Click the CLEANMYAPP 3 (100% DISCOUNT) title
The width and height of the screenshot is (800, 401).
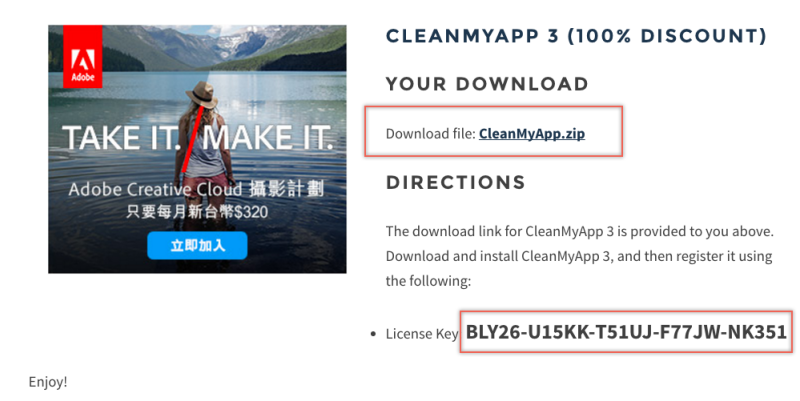(576, 36)
